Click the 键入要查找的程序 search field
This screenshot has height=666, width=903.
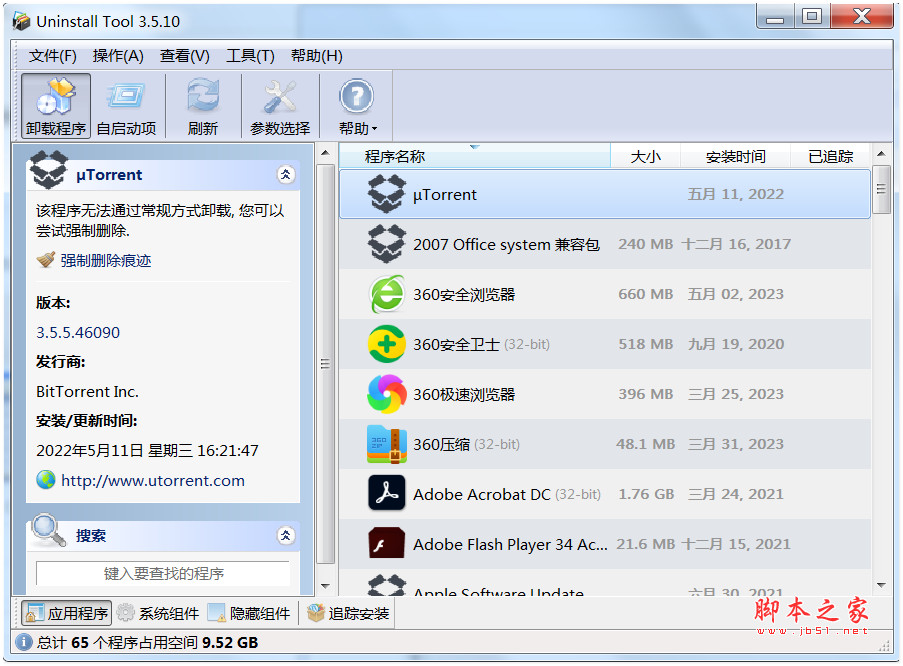tap(163, 573)
